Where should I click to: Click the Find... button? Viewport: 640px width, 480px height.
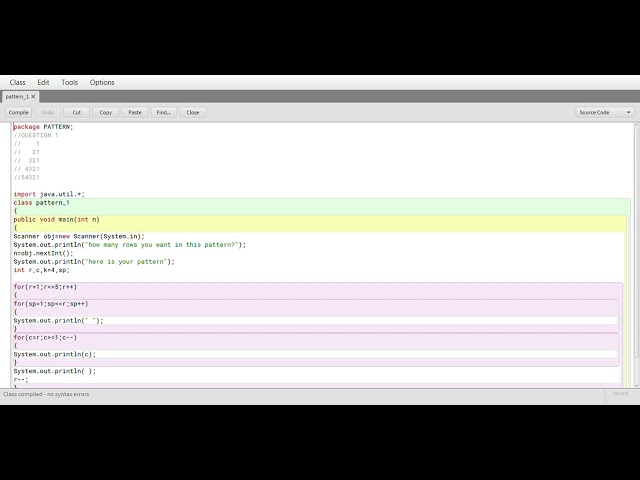pyautogui.click(x=164, y=112)
